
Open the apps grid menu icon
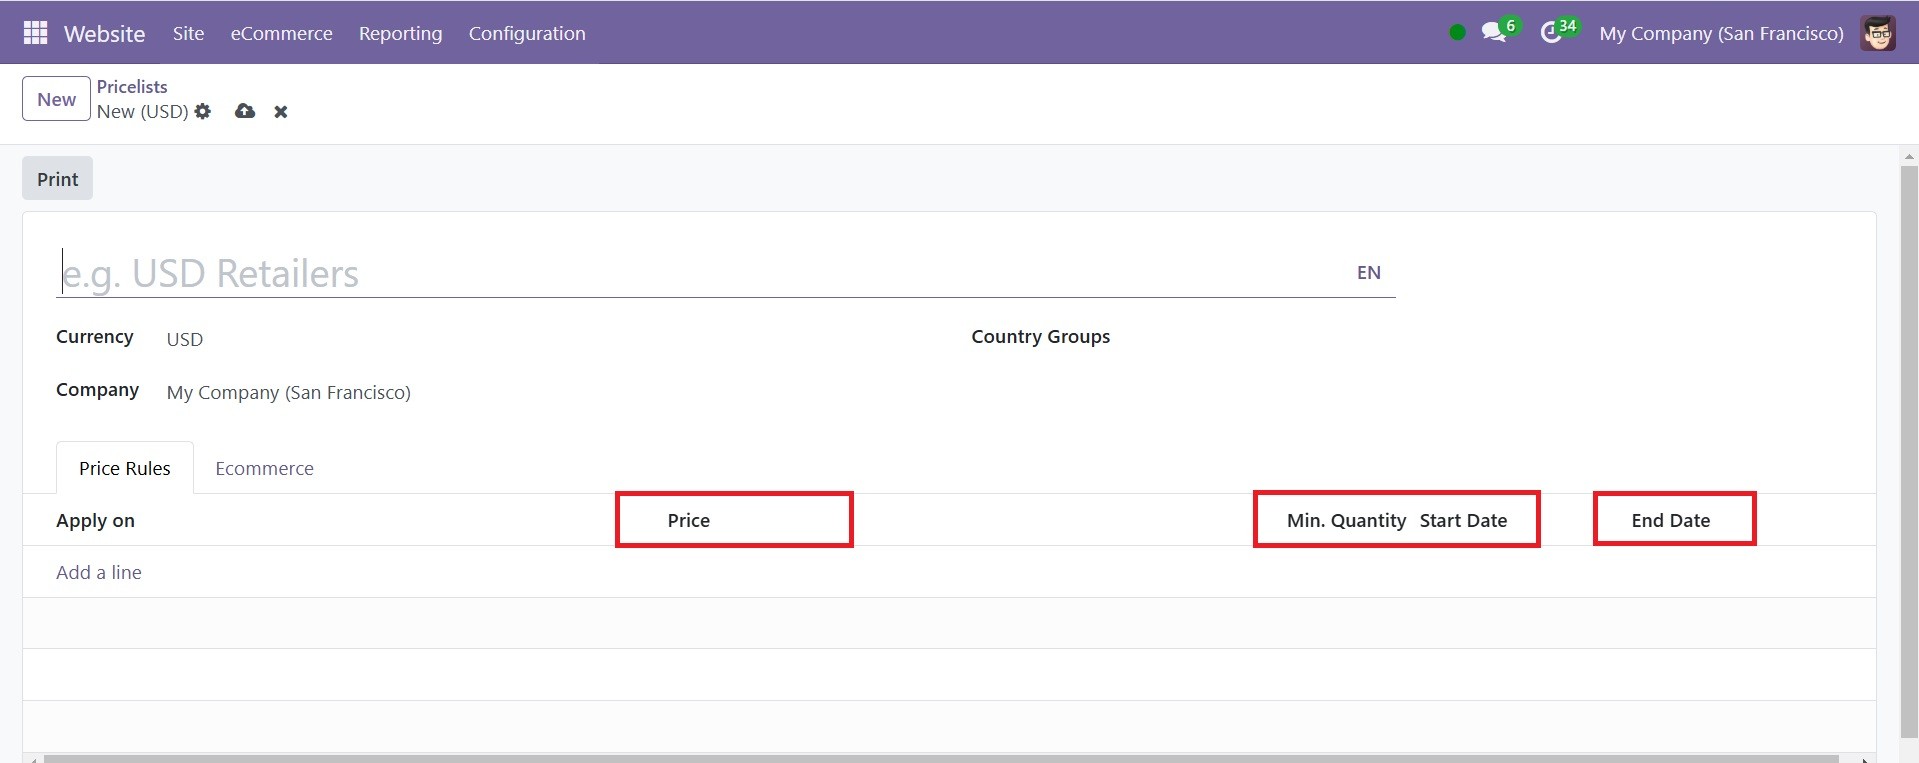click(35, 33)
